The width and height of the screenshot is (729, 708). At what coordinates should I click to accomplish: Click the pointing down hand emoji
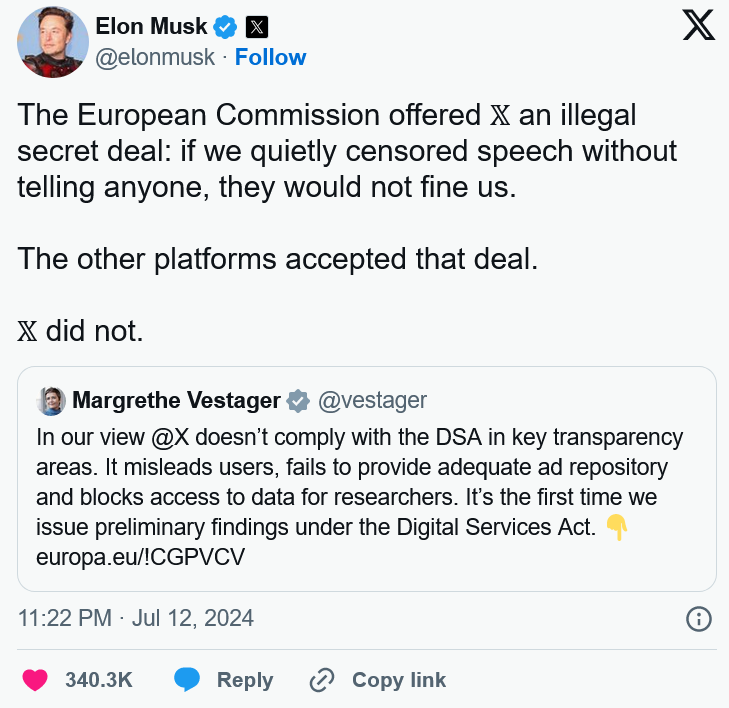tap(617, 527)
